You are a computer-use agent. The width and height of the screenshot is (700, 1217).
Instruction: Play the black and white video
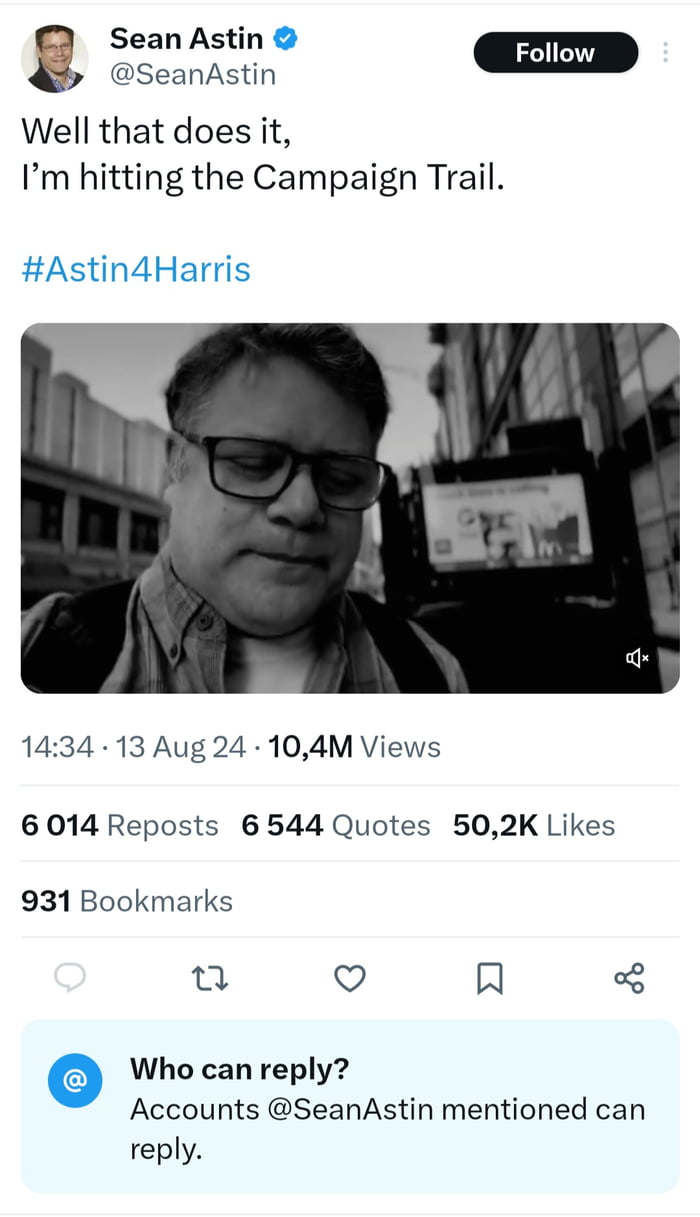(x=350, y=507)
